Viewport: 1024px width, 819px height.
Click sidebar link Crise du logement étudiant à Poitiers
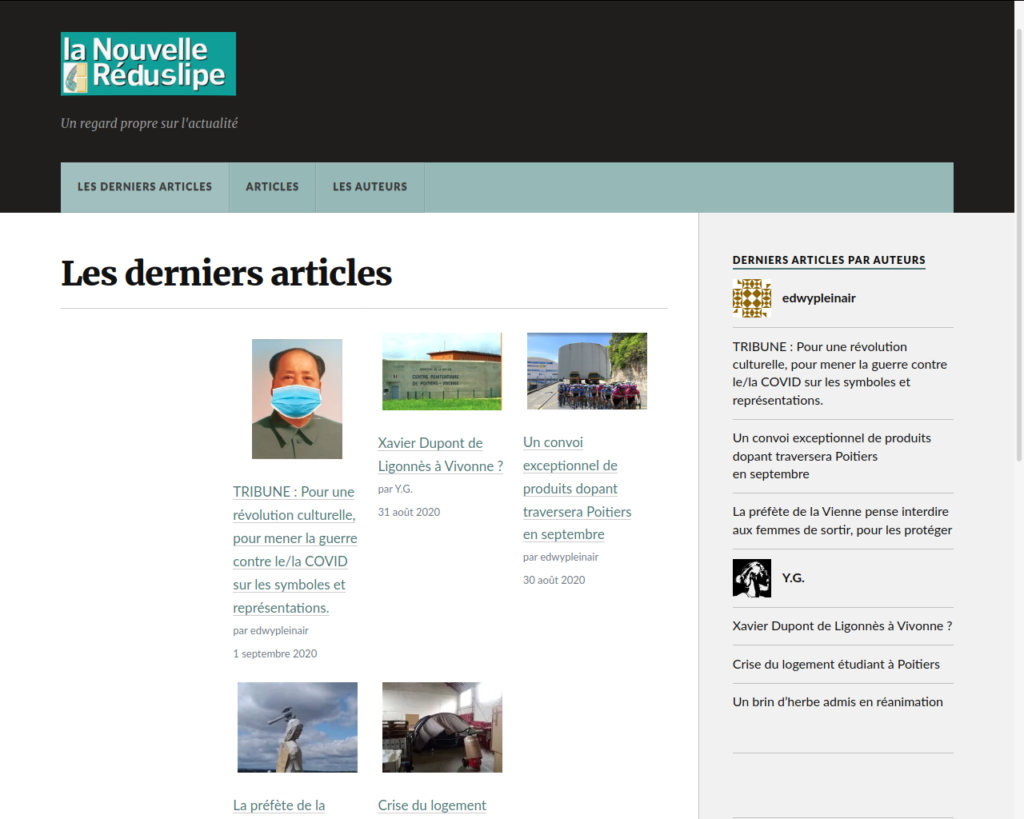[x=836, y=664]
